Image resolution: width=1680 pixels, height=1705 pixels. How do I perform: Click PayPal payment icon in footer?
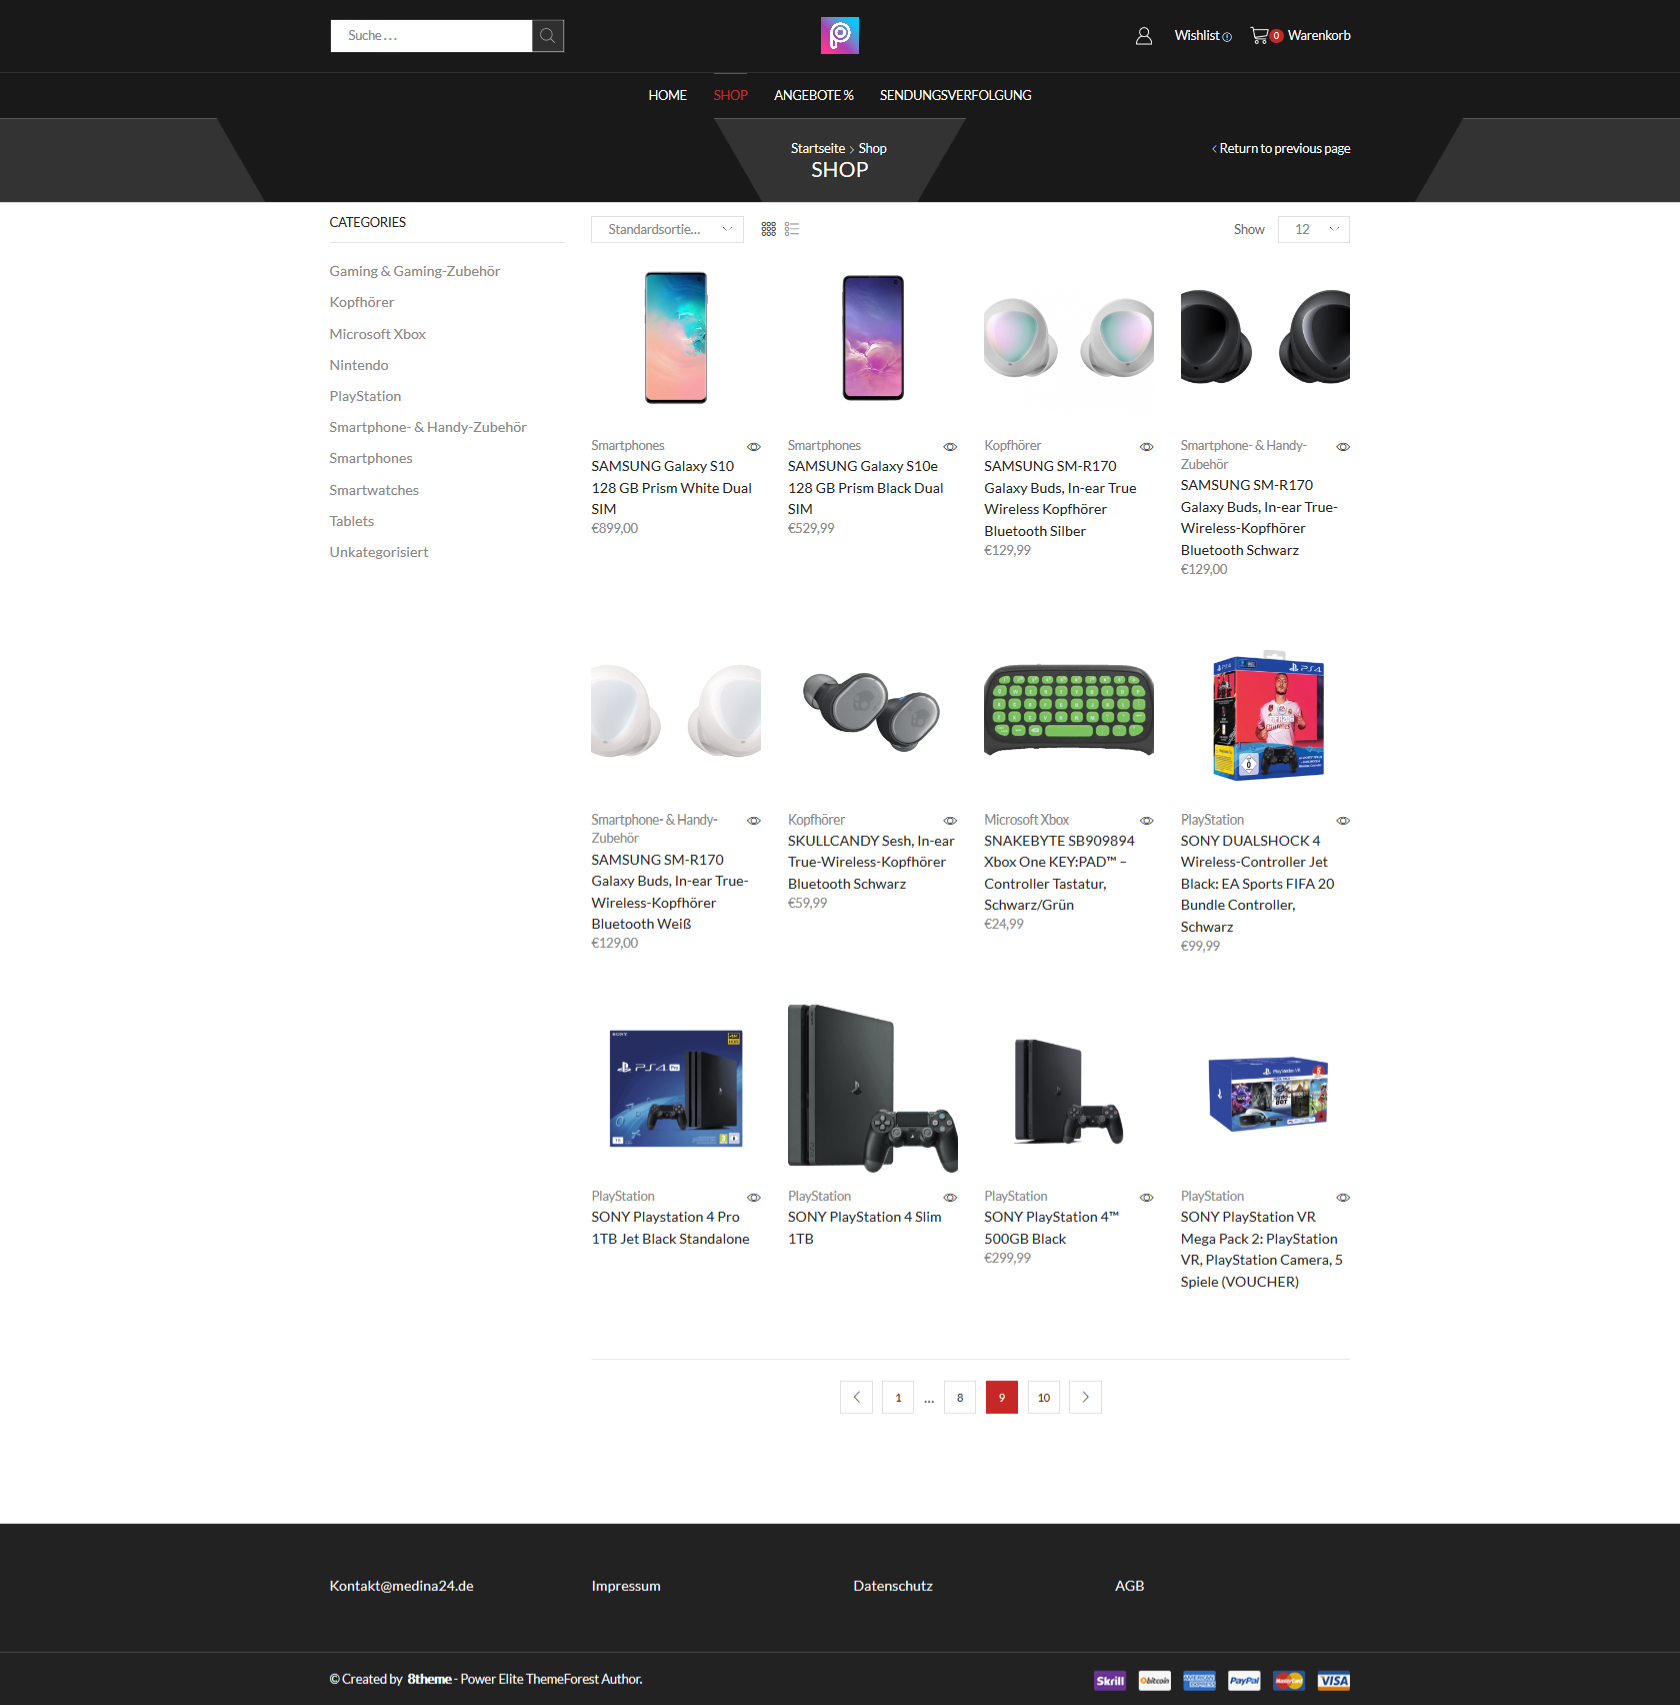(x=1244, y=1681)
